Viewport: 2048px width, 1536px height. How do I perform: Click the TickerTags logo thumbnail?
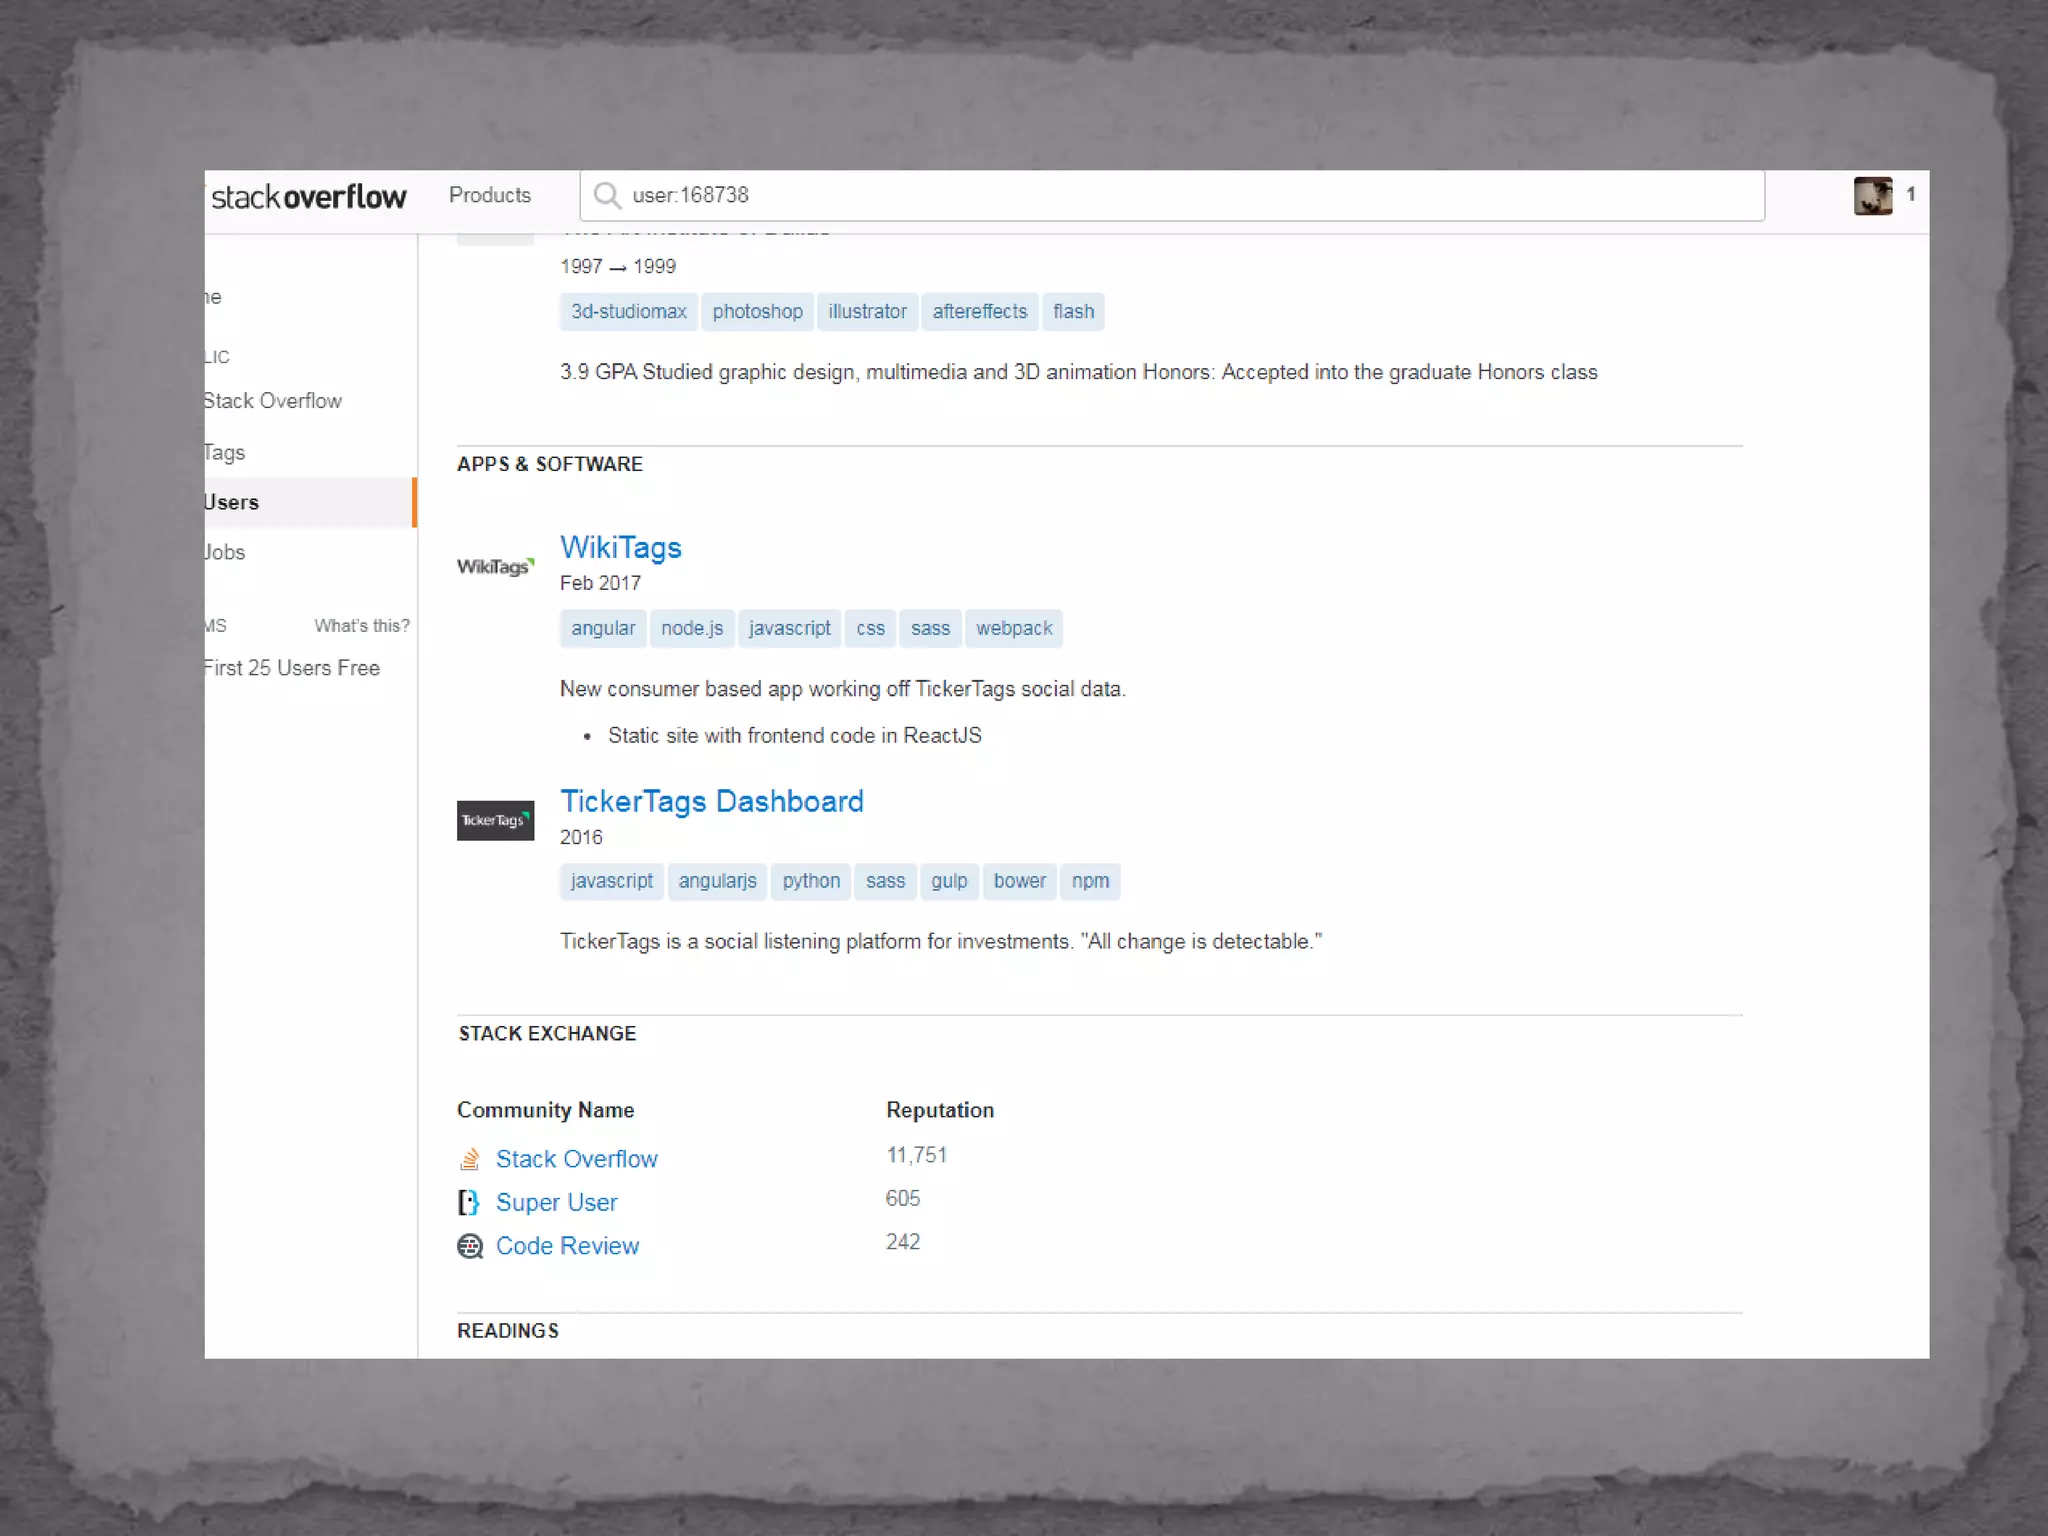(x=495, y=820)
